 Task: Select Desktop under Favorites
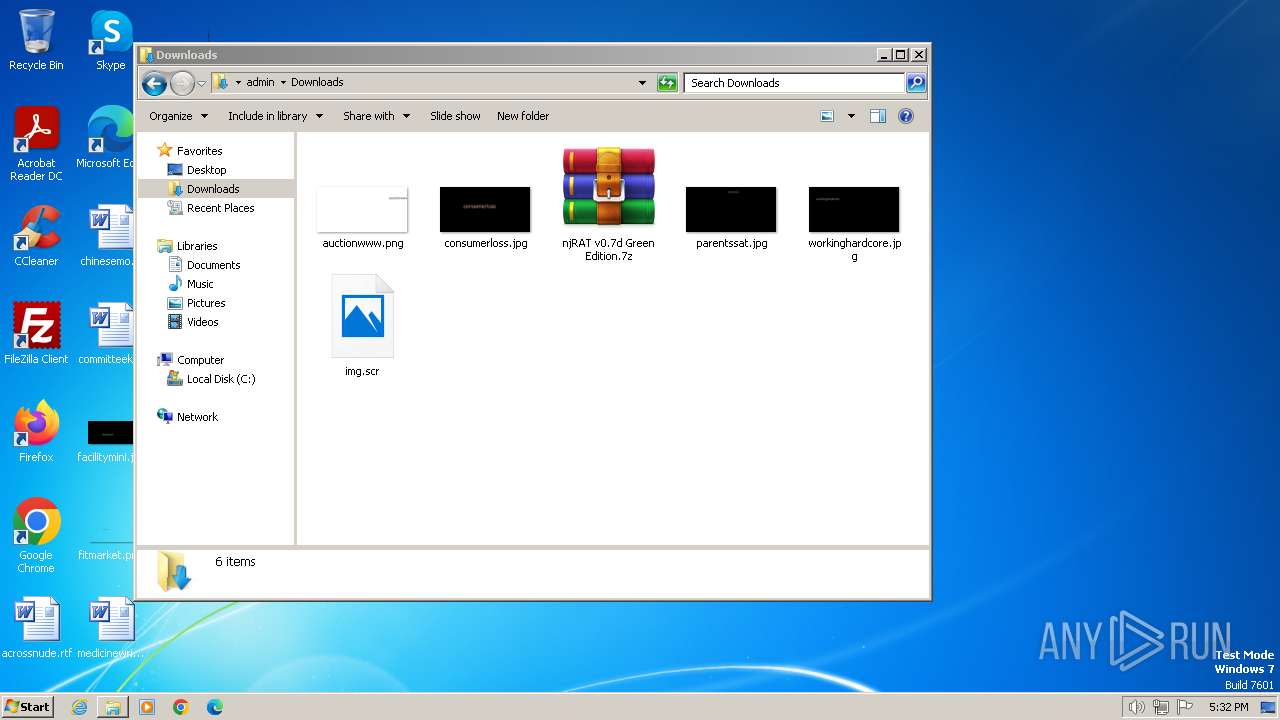pyautogui.click(x=206, y=170)
